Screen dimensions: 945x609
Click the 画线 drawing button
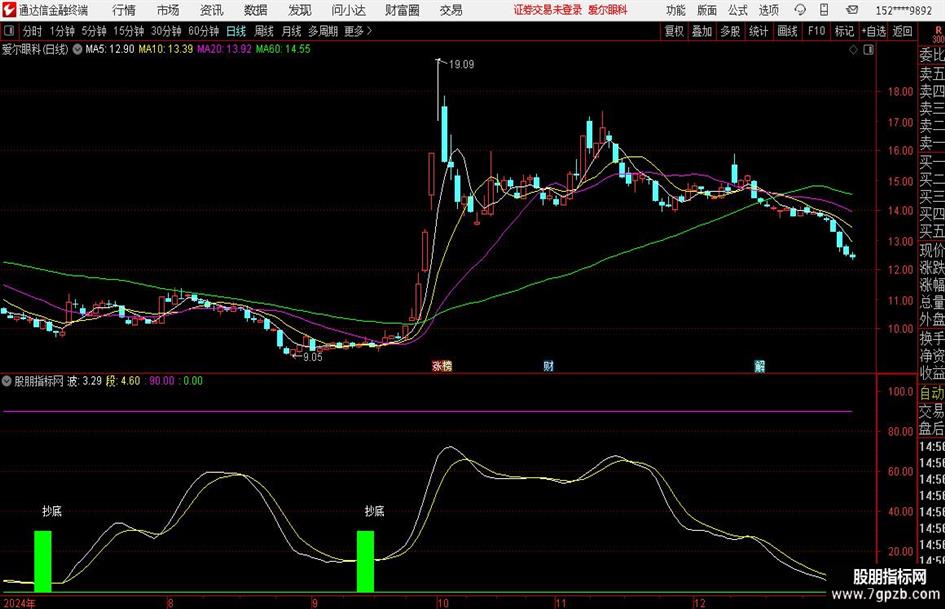click(787, 31)
